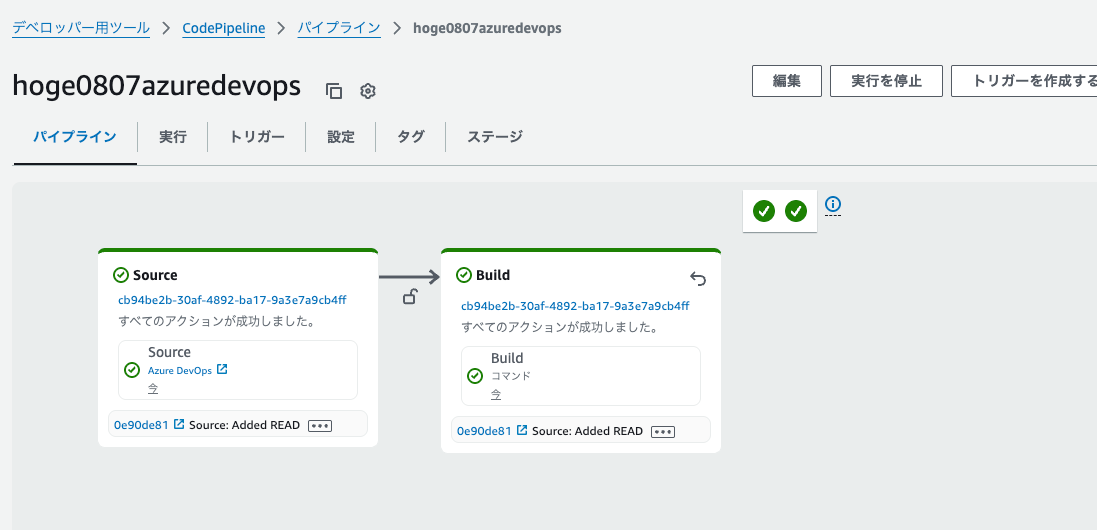Click the second green check status icon
Viewport: 1097px width, 530px height.
[x=796, y=210]
